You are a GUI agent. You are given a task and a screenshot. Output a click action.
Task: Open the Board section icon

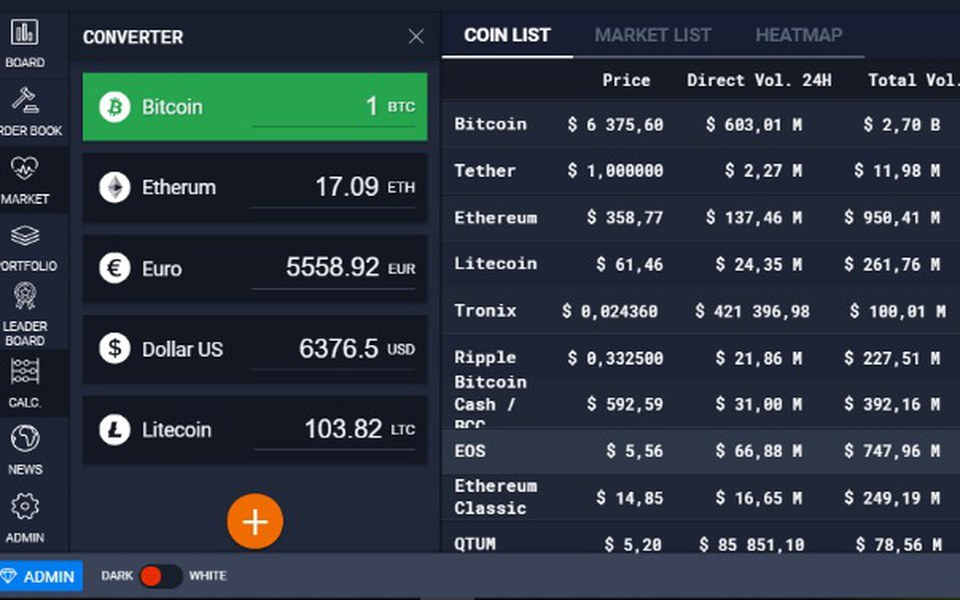pyautogui.click(x=24, y=32)
